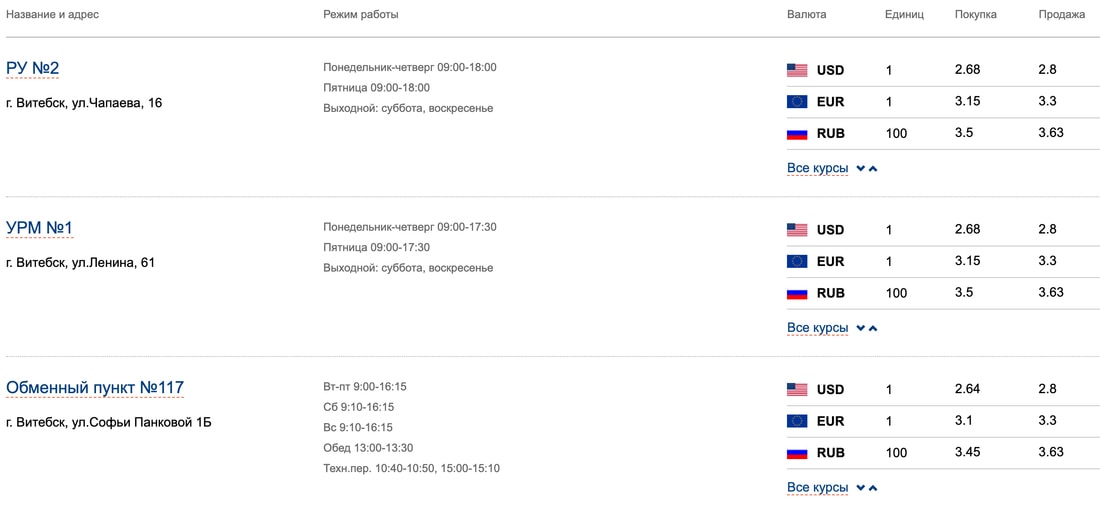Click the EU flag icon for РУ №2
The image size is (1100, 512).
797,102
